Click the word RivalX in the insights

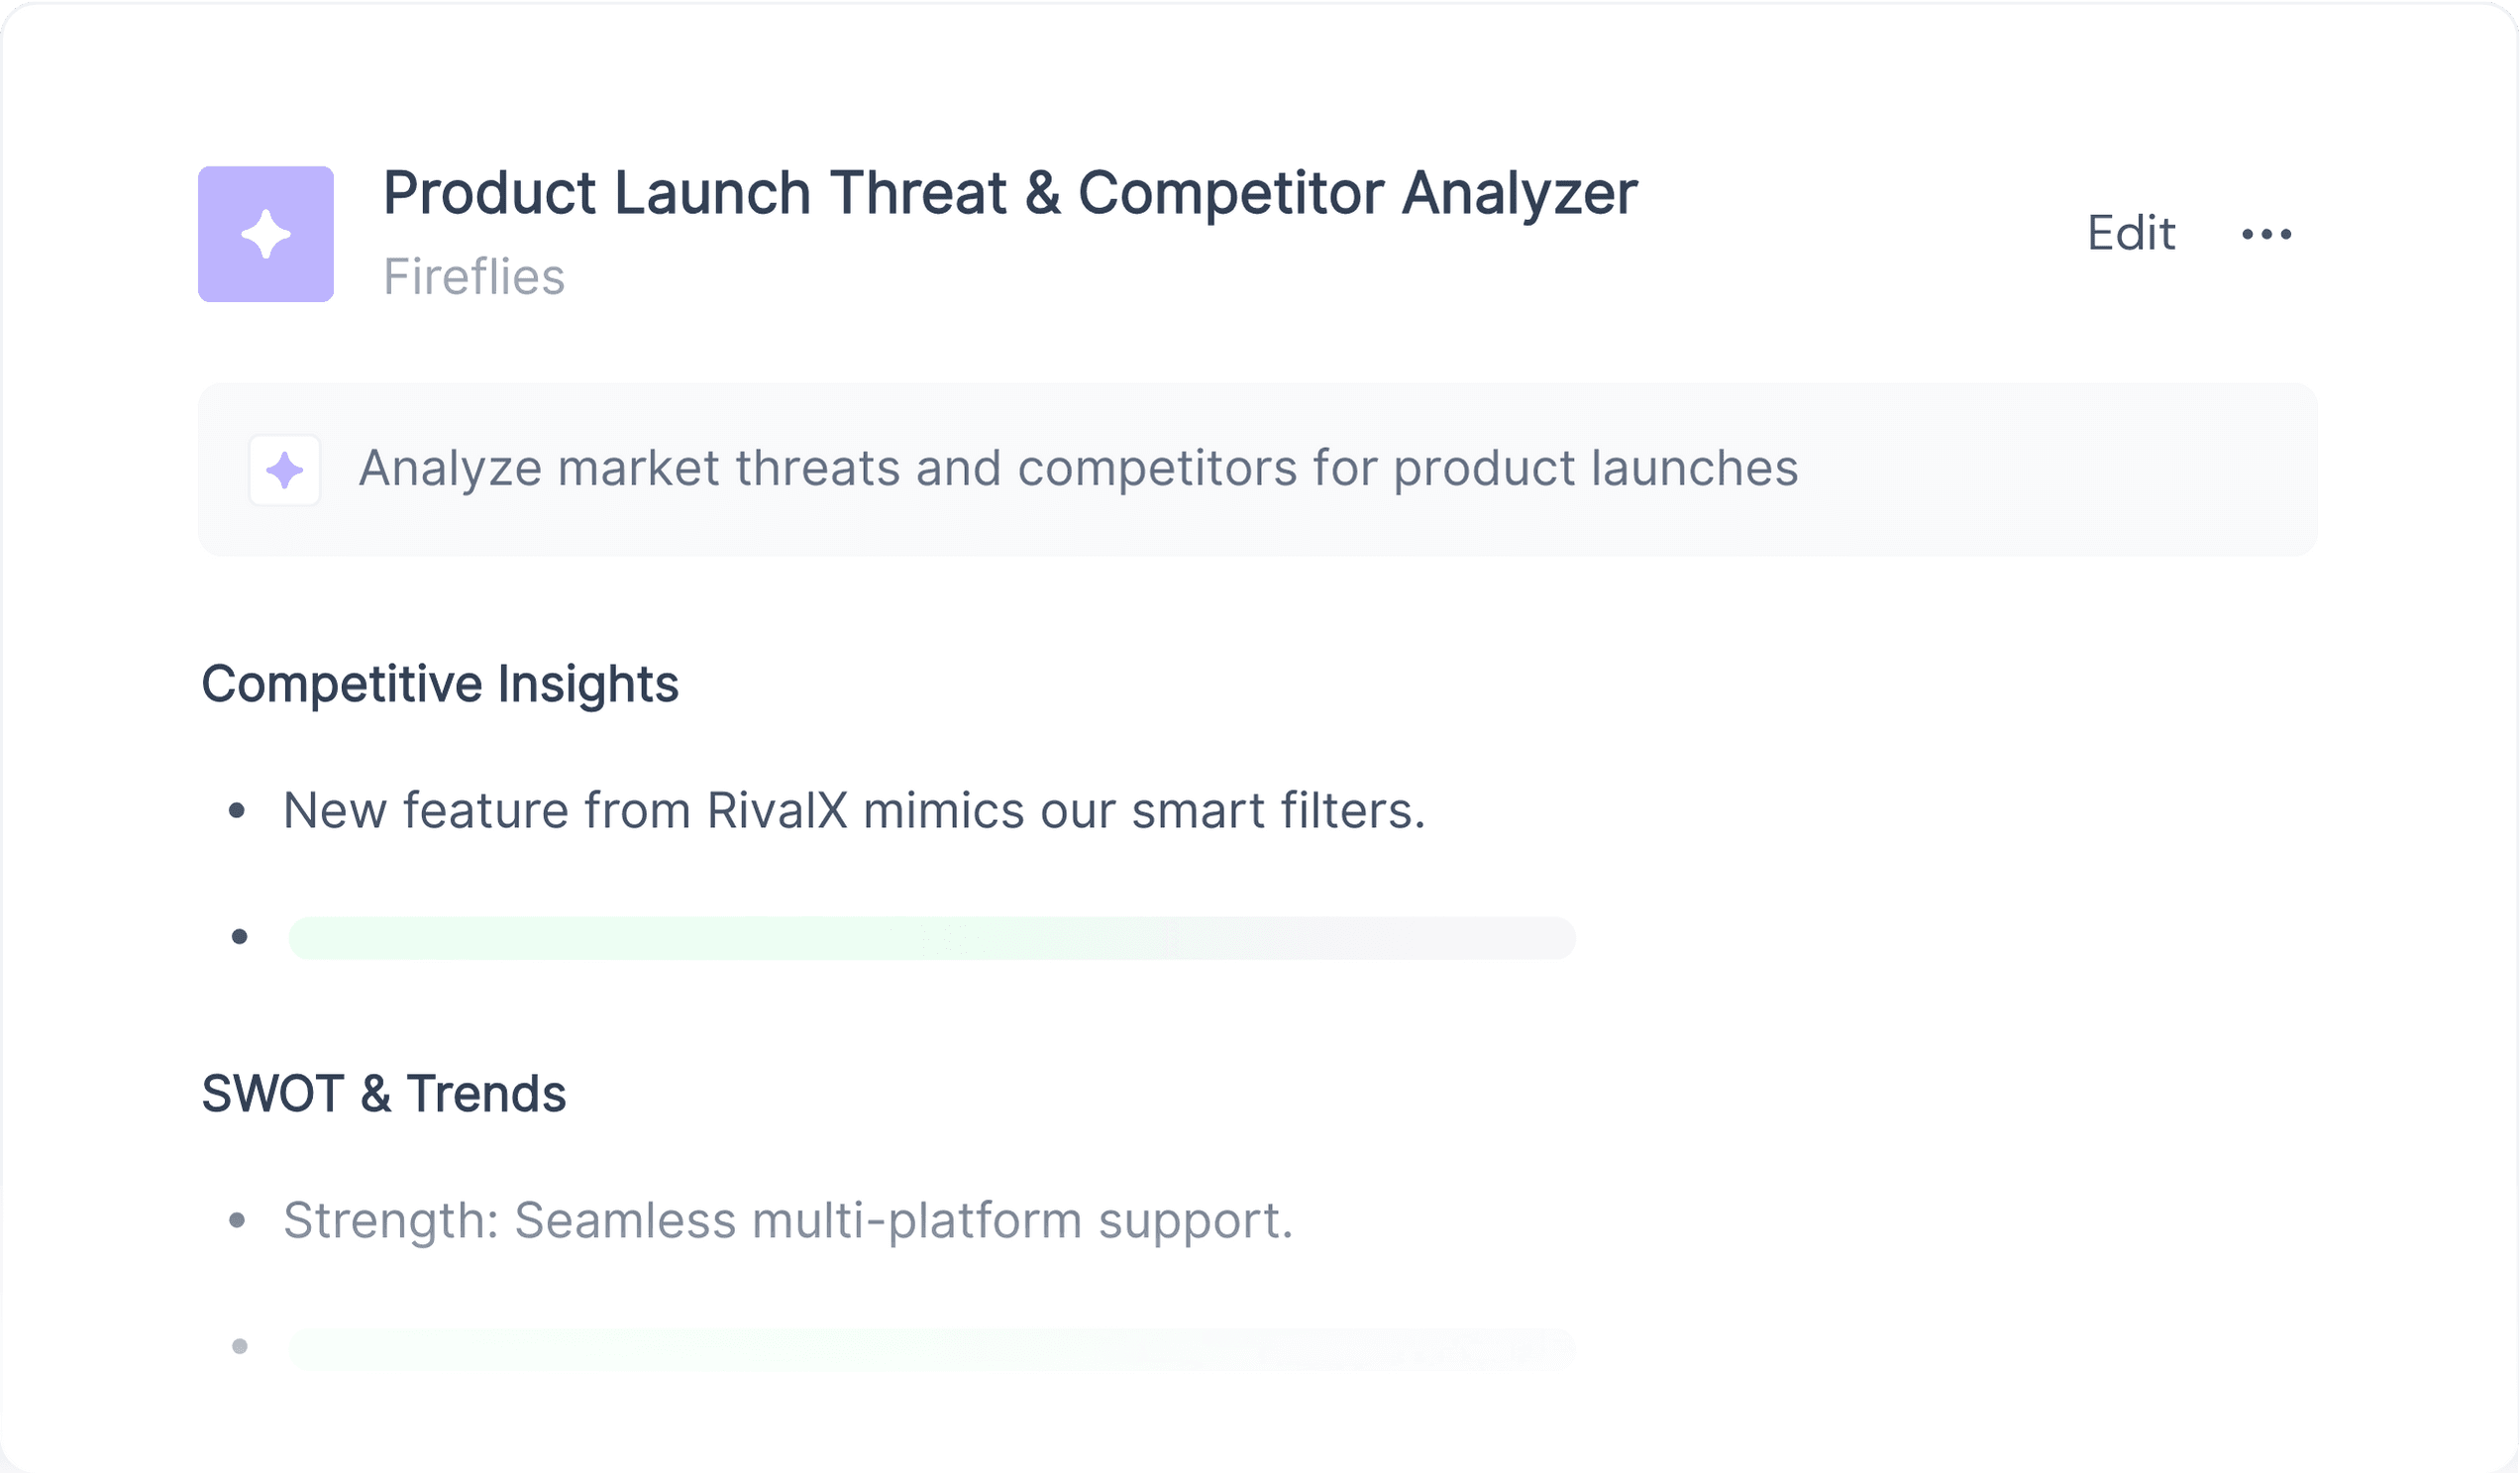[777, 811]
